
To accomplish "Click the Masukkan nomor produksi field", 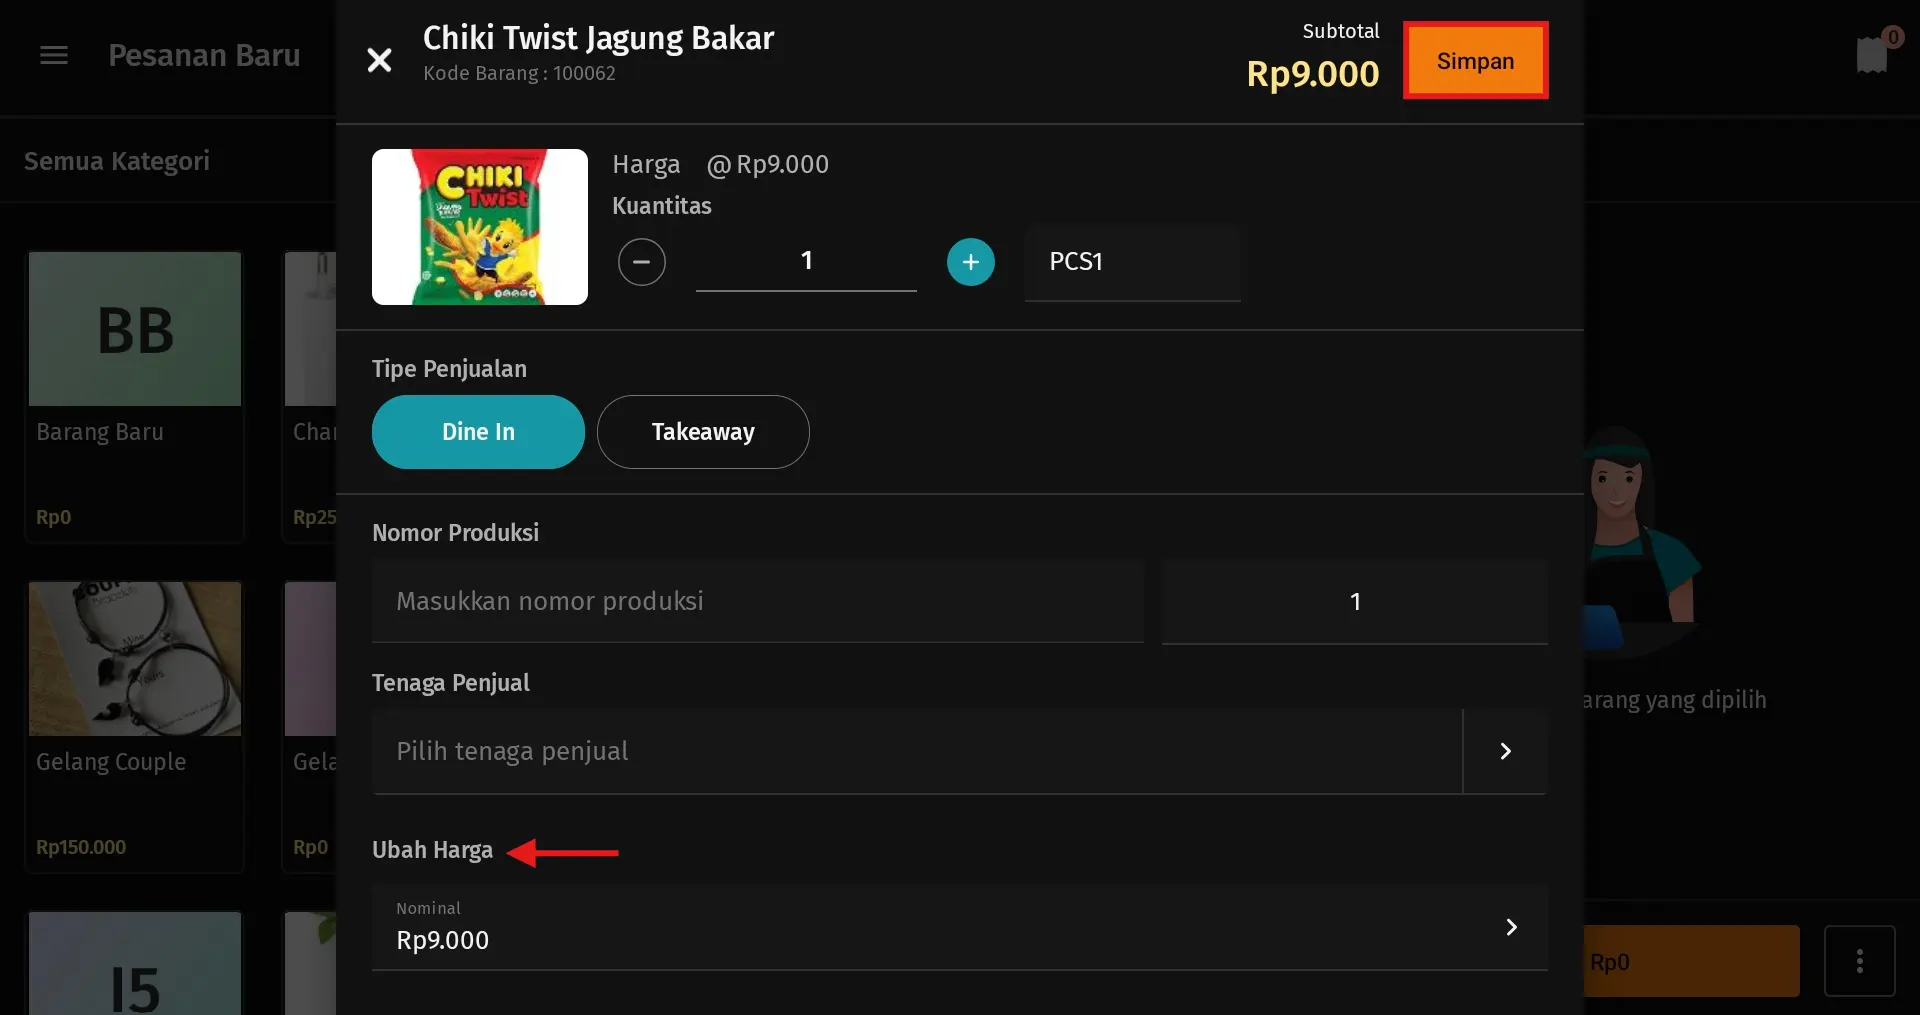I will (755, 601).
